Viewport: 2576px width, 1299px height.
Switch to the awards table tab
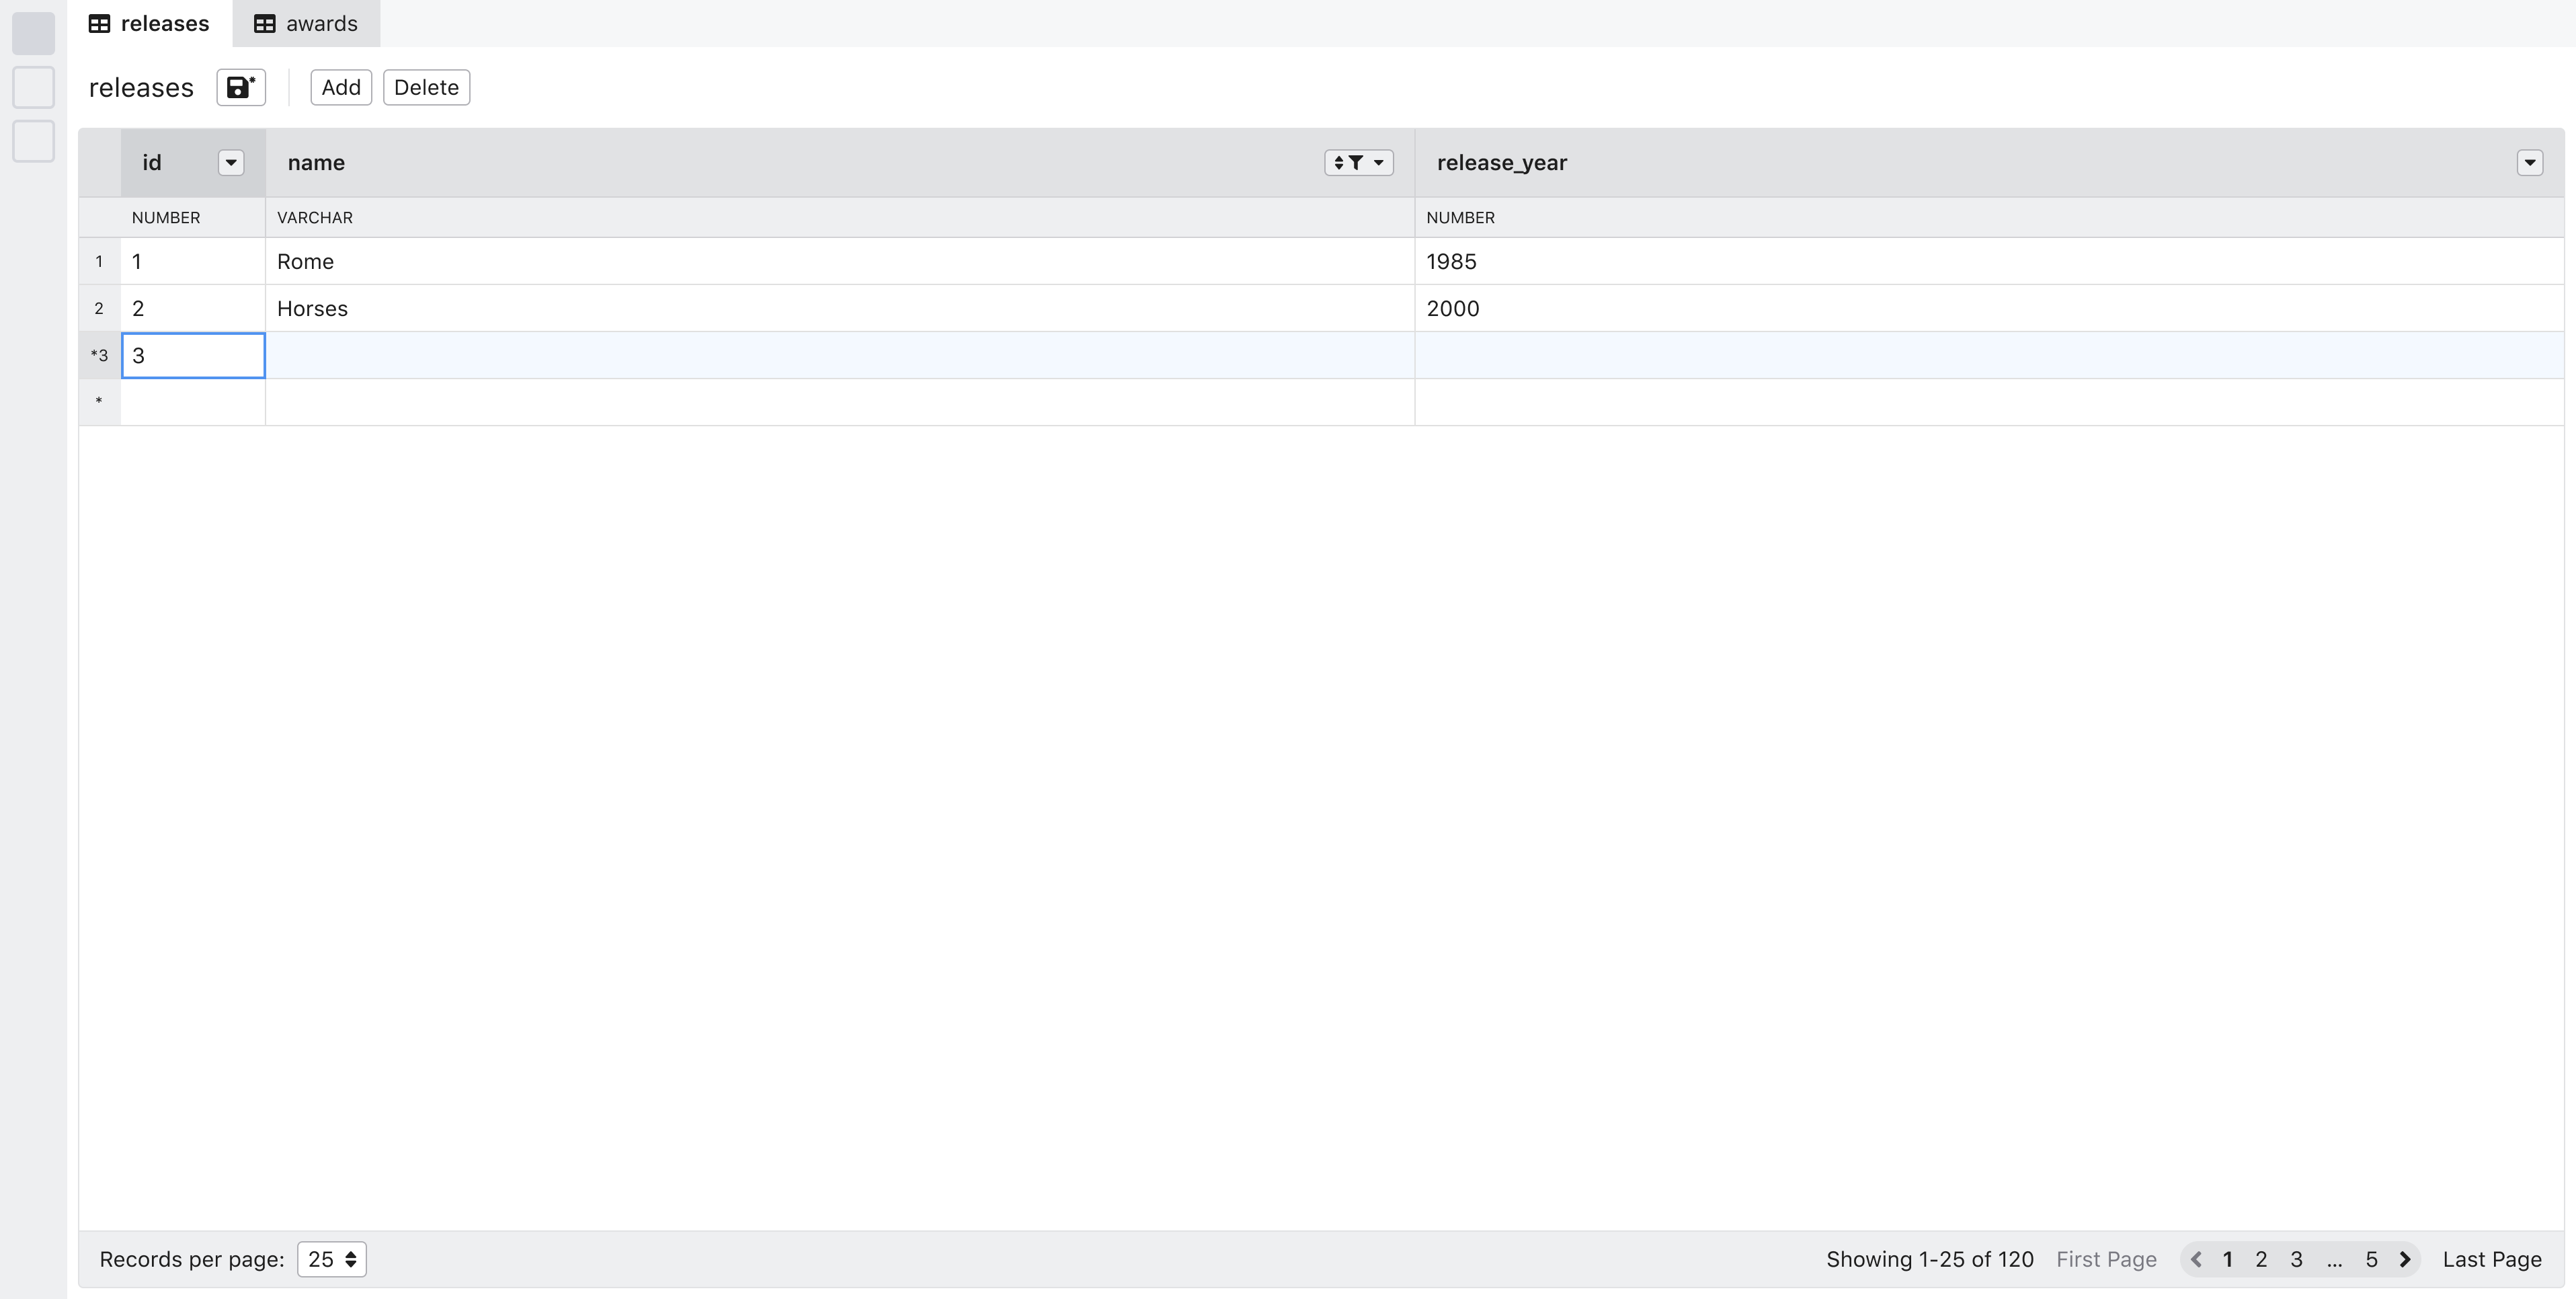point(306,23)
